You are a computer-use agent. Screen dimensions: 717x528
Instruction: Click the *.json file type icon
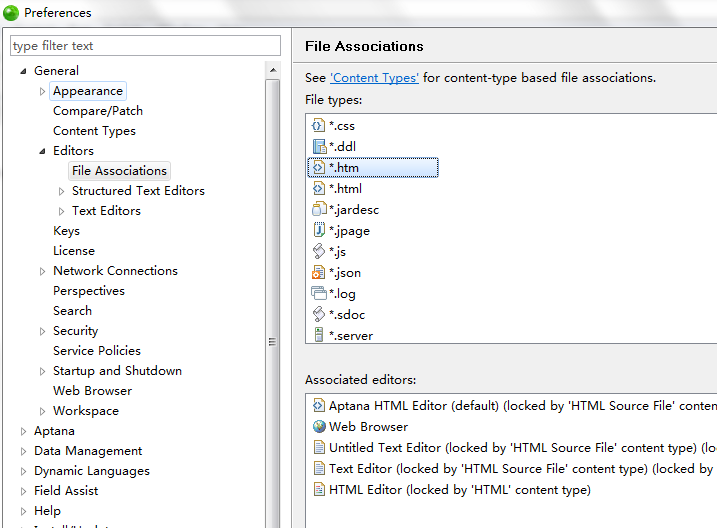[319, 273]
